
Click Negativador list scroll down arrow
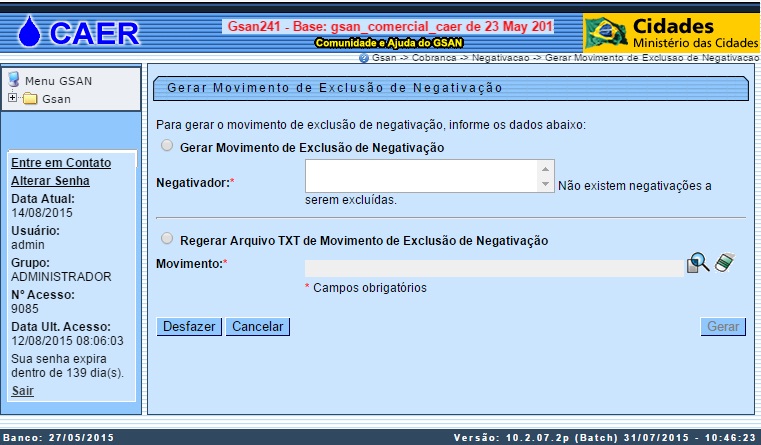point(545,184)
